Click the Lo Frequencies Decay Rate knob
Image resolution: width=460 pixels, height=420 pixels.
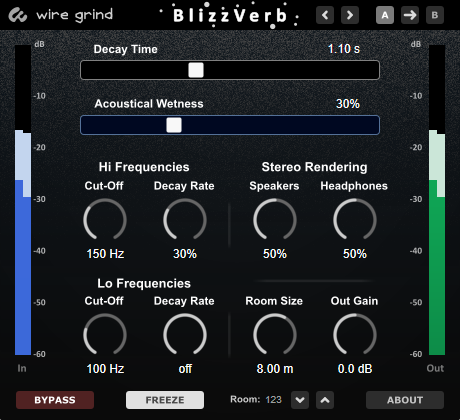pyautogui.click(x=185, y=334)
